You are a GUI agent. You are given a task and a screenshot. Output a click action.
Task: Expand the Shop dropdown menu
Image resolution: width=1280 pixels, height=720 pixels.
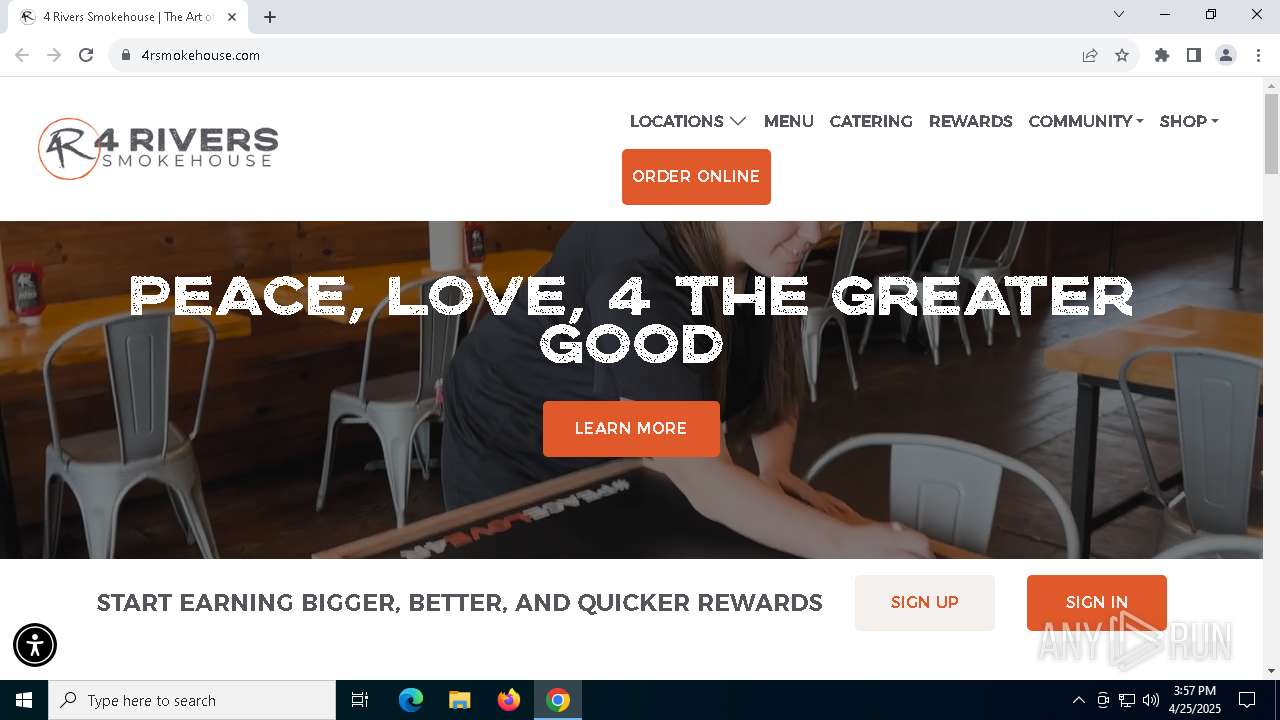point(1189,121)
